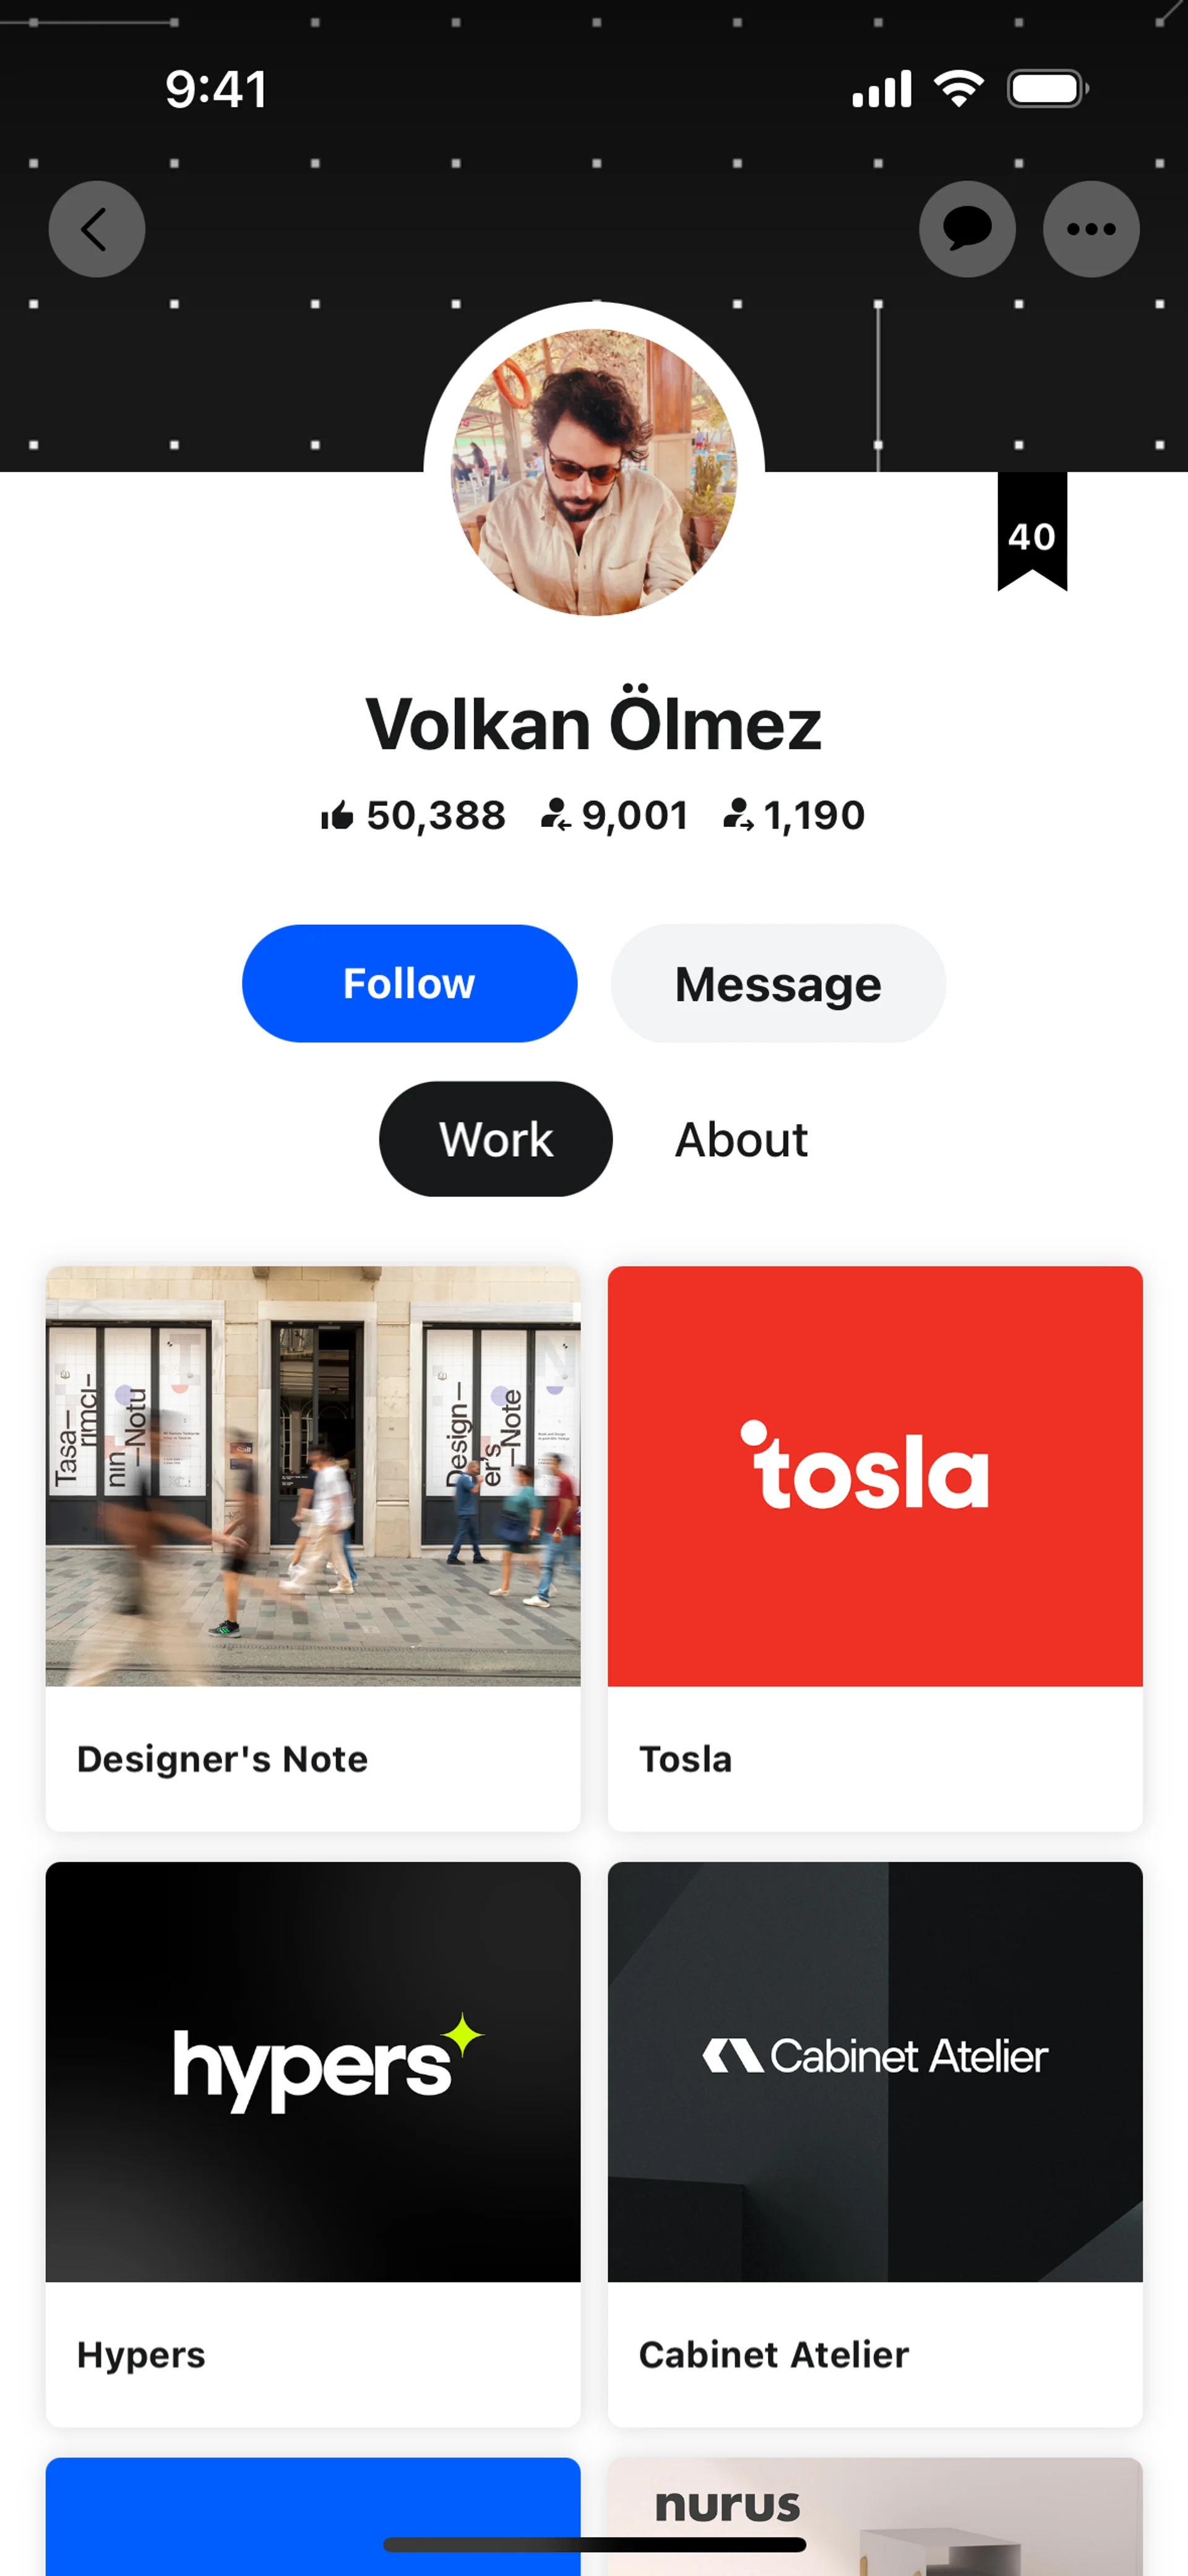1188x2576 pixels.
Task: Open the chat bubble icon
Action: [967, 229]
